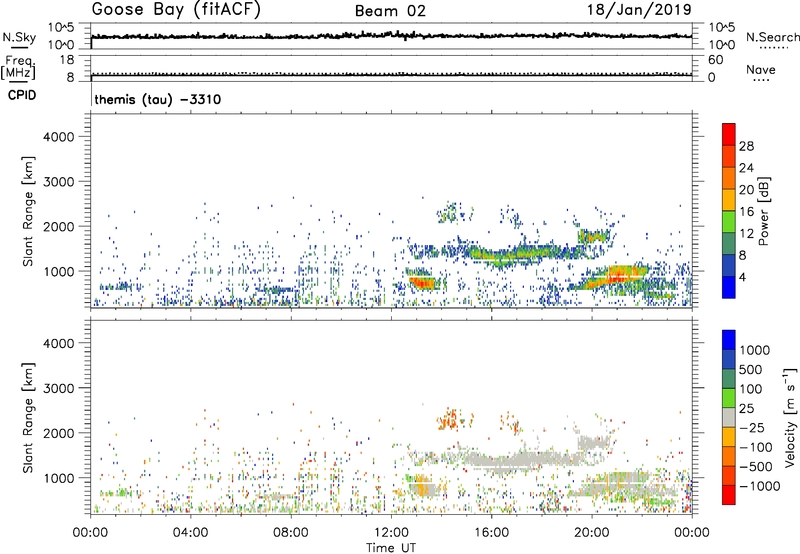Click the "N.Search" legend label

(x=772, y=37)
